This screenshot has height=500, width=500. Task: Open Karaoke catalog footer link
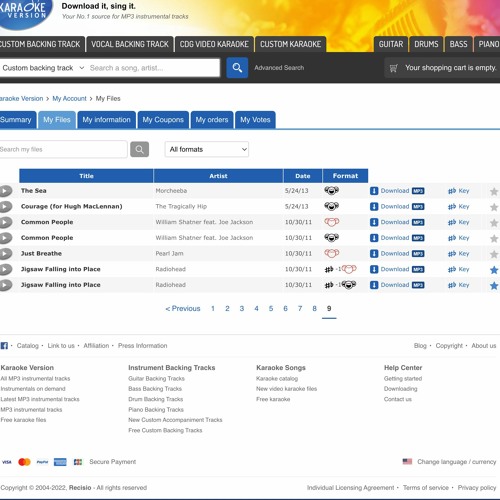pos(277,379)
